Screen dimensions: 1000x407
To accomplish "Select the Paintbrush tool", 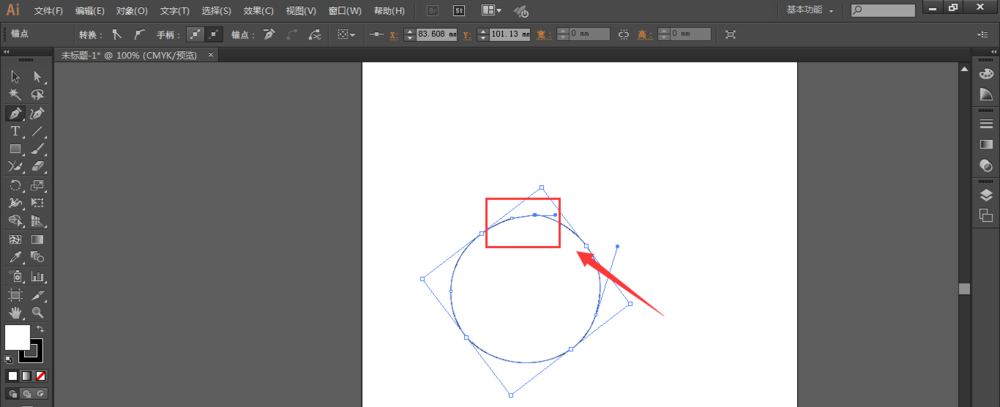I will (38, 149).
